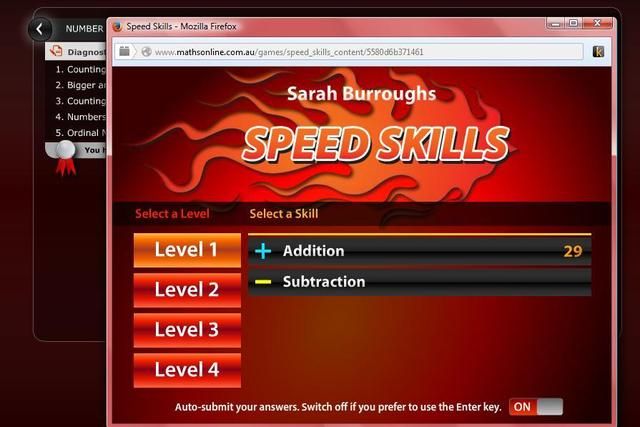Click the Addition score of 29
The width and height of the screenshot is (640, 427).
[572, 251]
